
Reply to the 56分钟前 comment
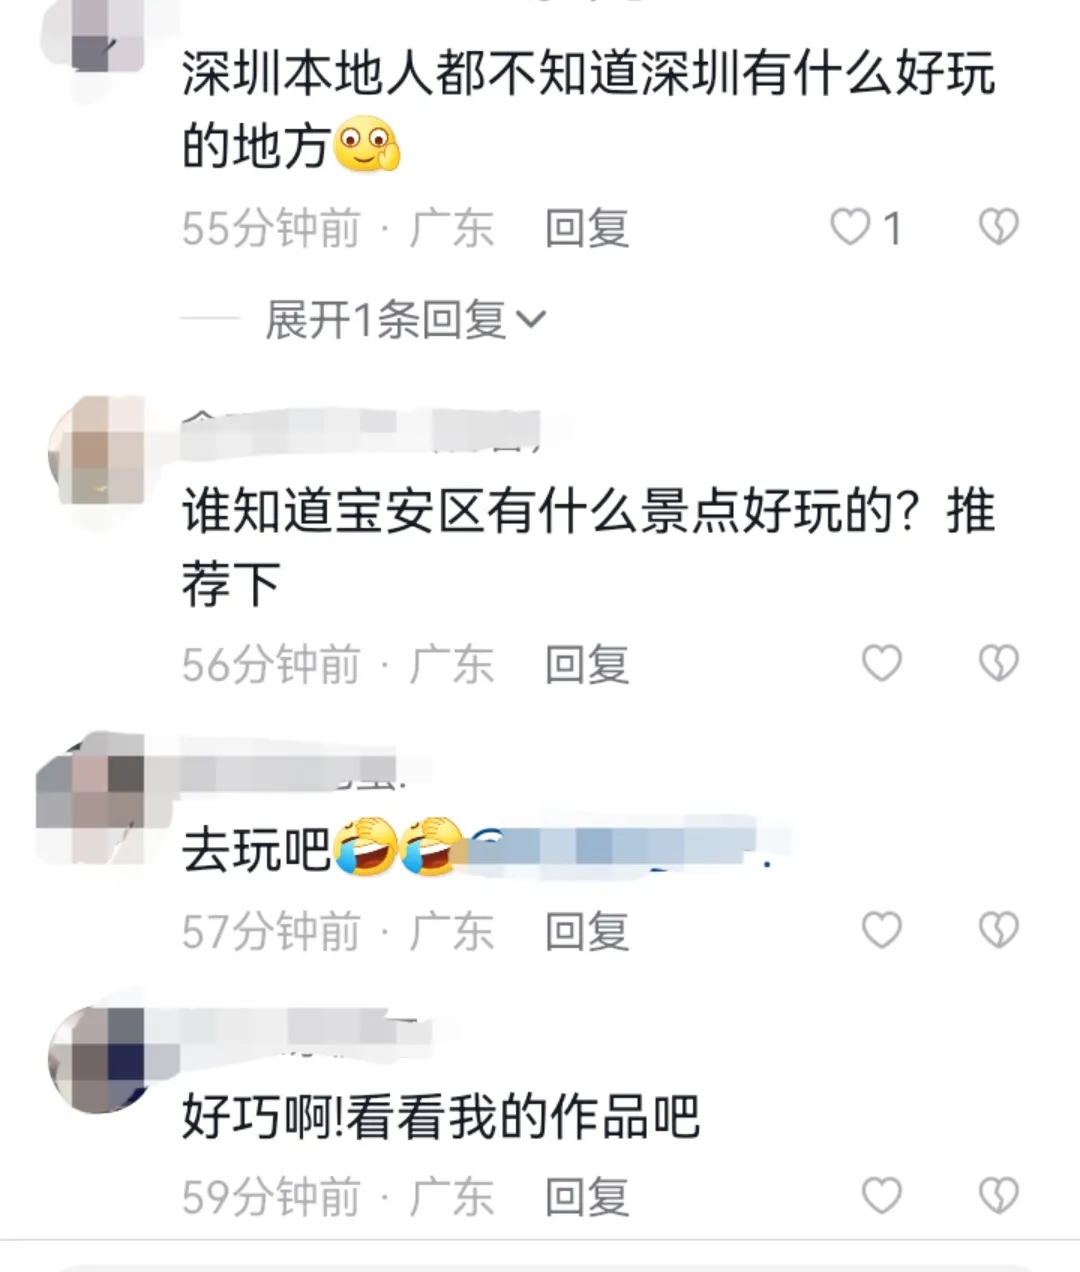coord(587,664)
